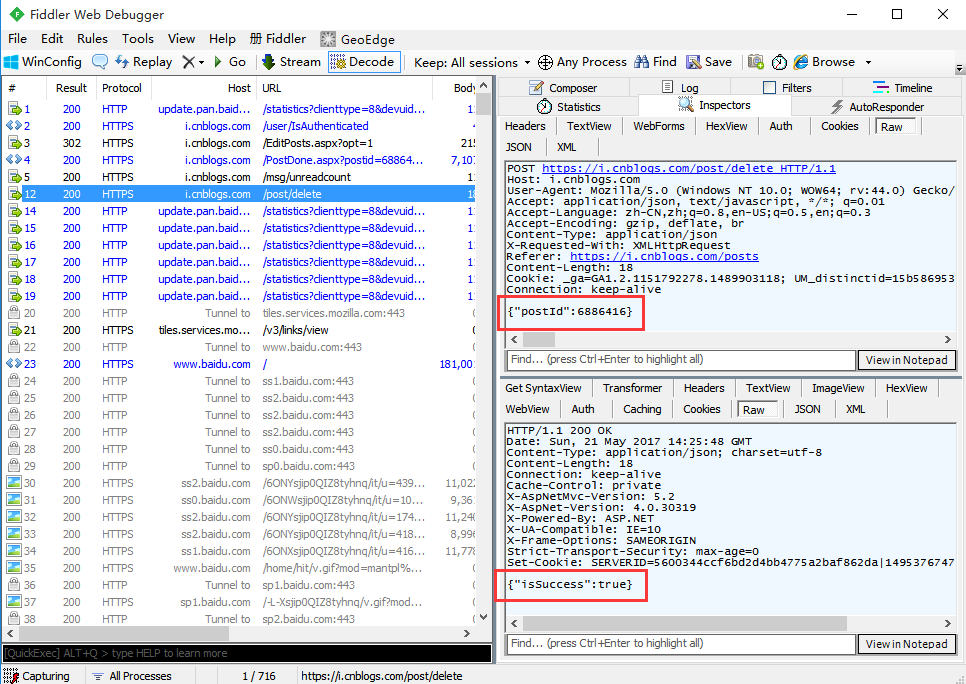The width and height of the screenshot is (966, 684).
Task: Open Keep: All sessions dropdown
Action: (472, 62)
